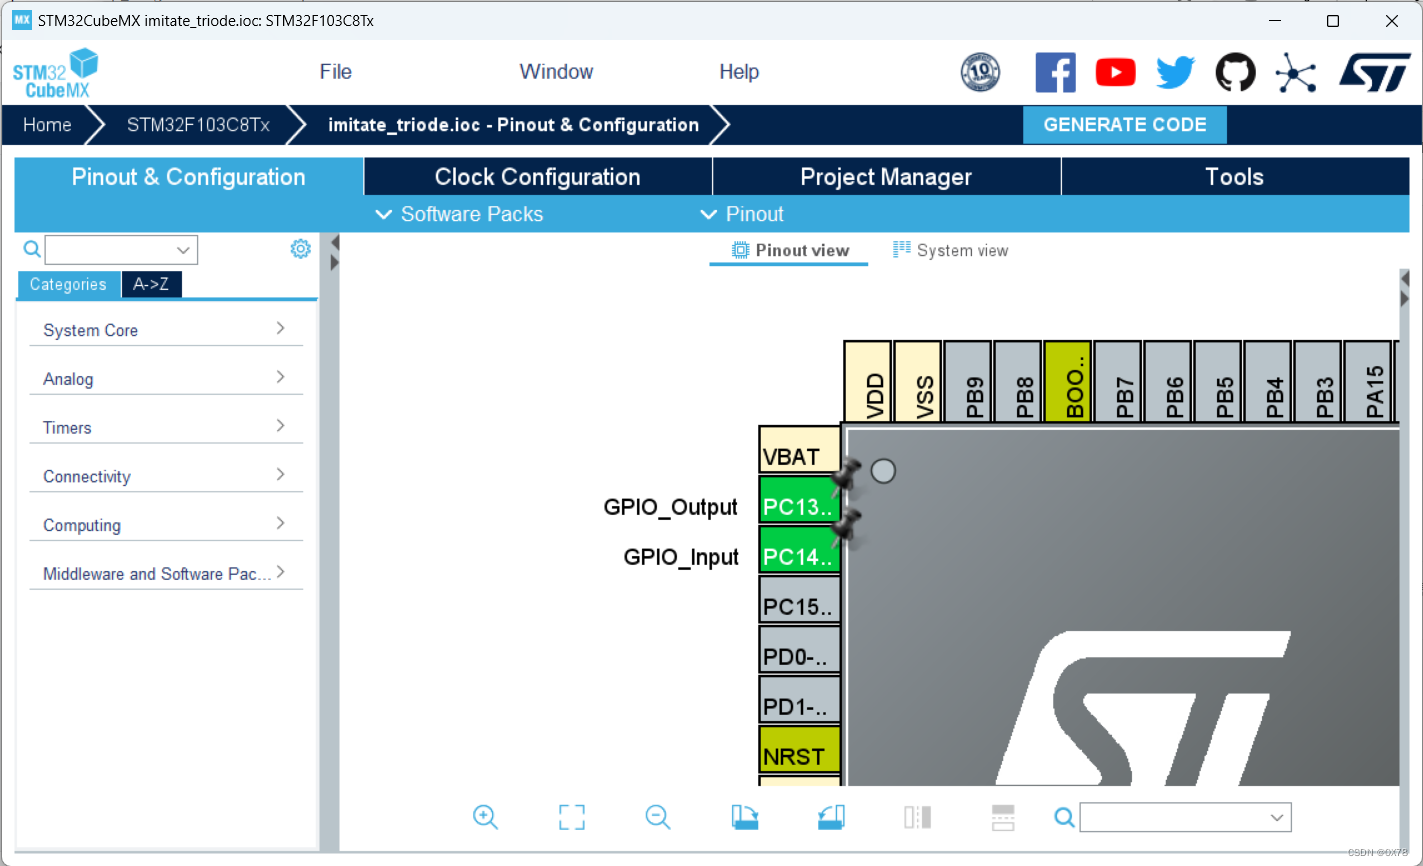Expand the Pinout dropdown menu
Image resolution: width=1423 pixels, height=866 pixels.
pos(741,214)
